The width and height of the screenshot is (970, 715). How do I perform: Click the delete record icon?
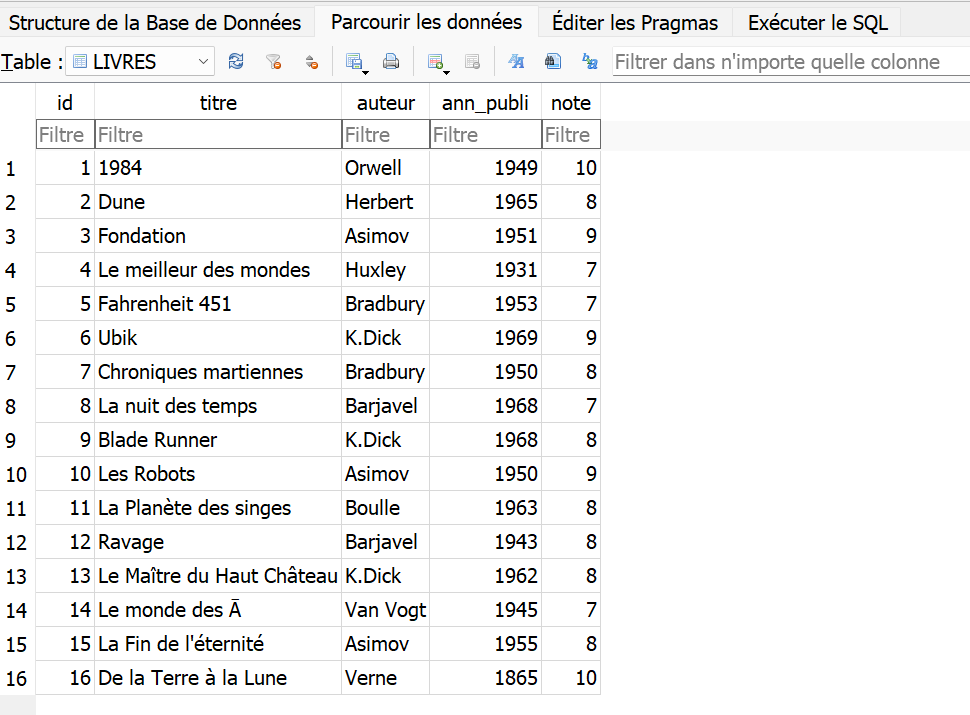point(473,62)
